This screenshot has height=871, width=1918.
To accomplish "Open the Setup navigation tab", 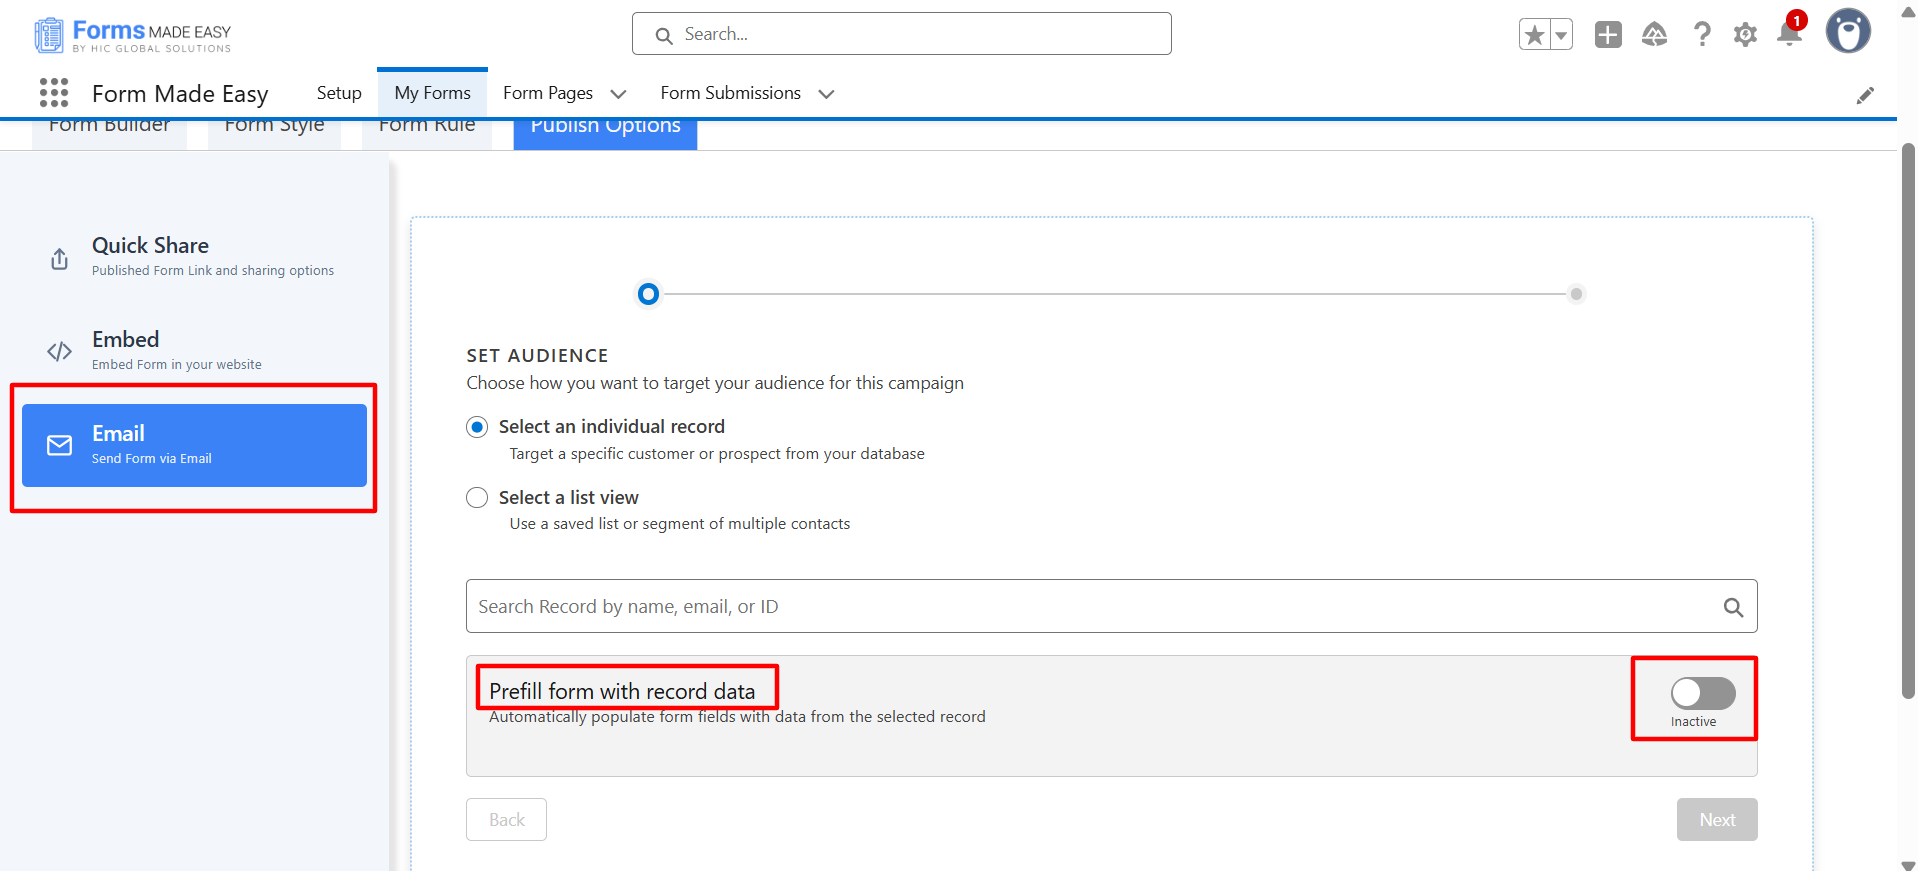I will tap(339, 93).
